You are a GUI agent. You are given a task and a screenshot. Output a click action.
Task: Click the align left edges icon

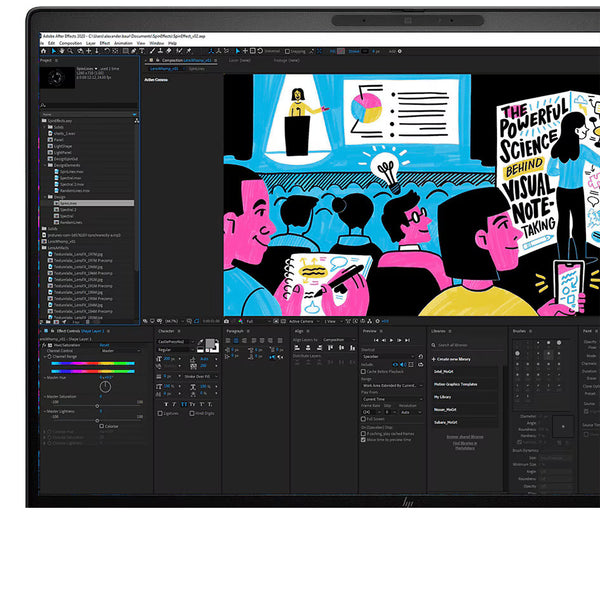[297, 348]
